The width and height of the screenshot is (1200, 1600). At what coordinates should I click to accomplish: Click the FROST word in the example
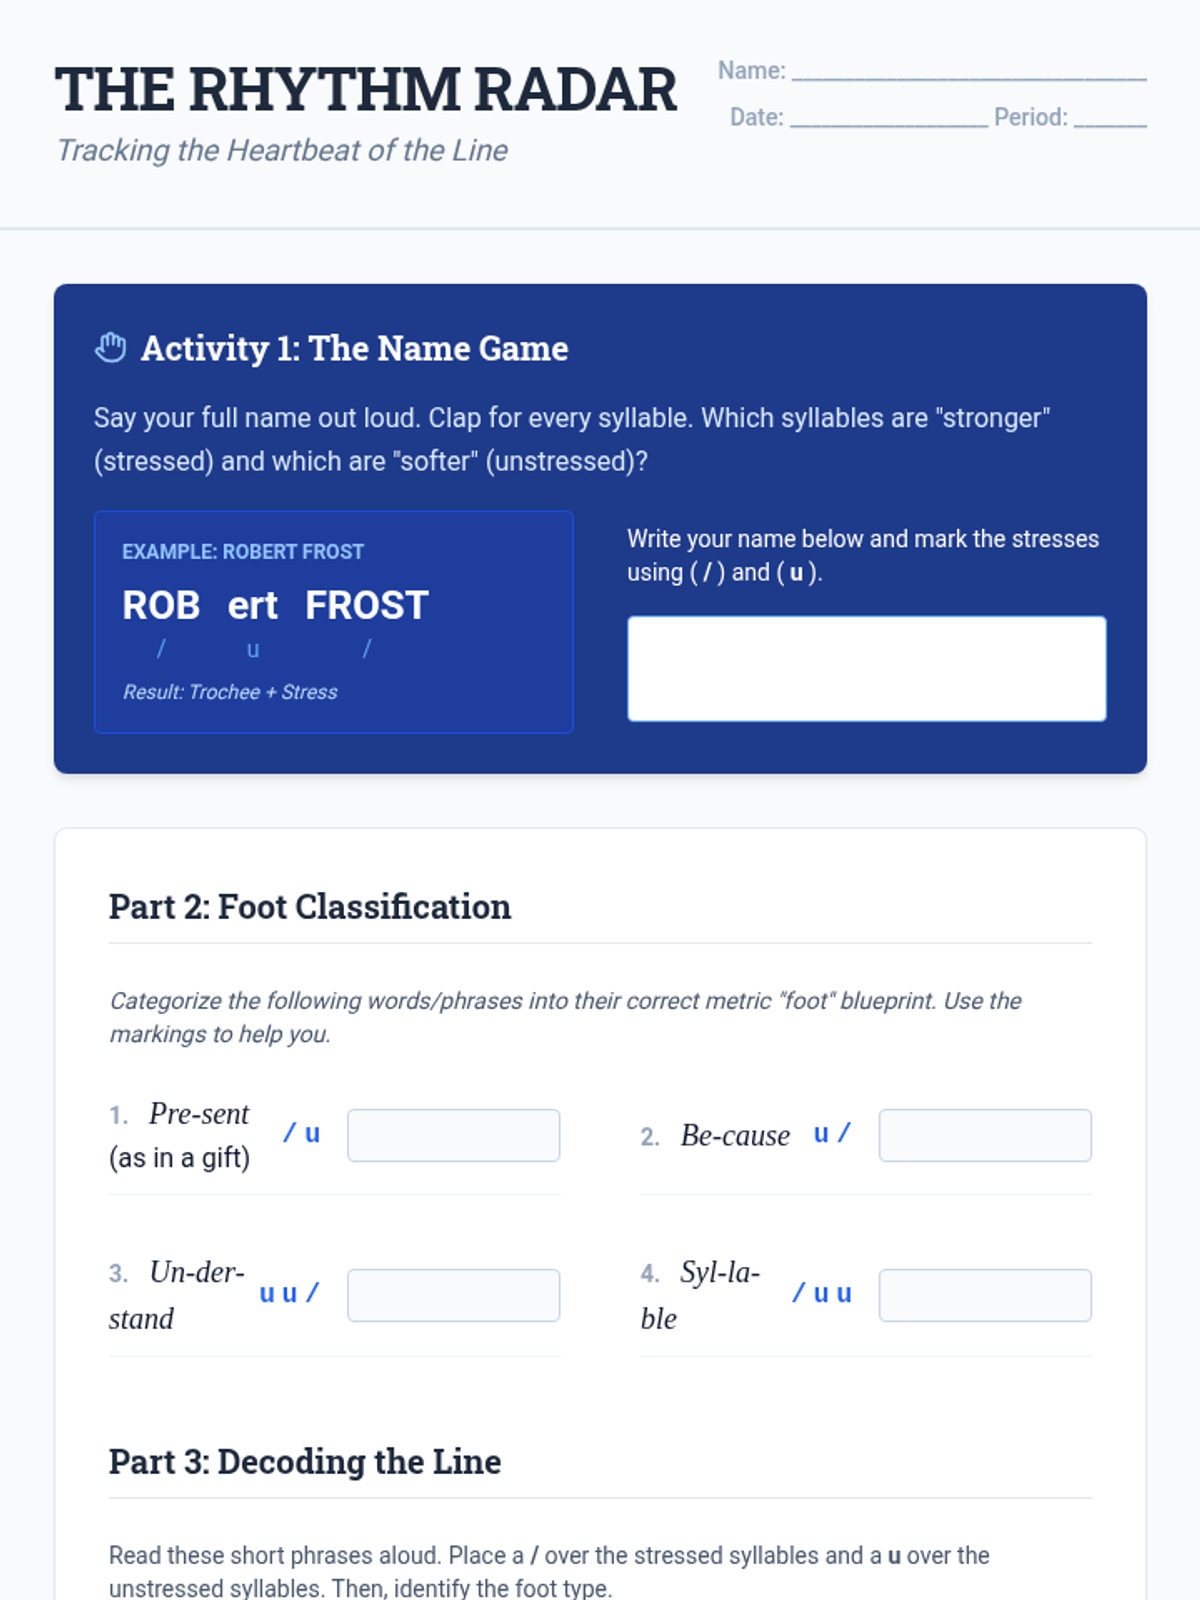[366, 605]
